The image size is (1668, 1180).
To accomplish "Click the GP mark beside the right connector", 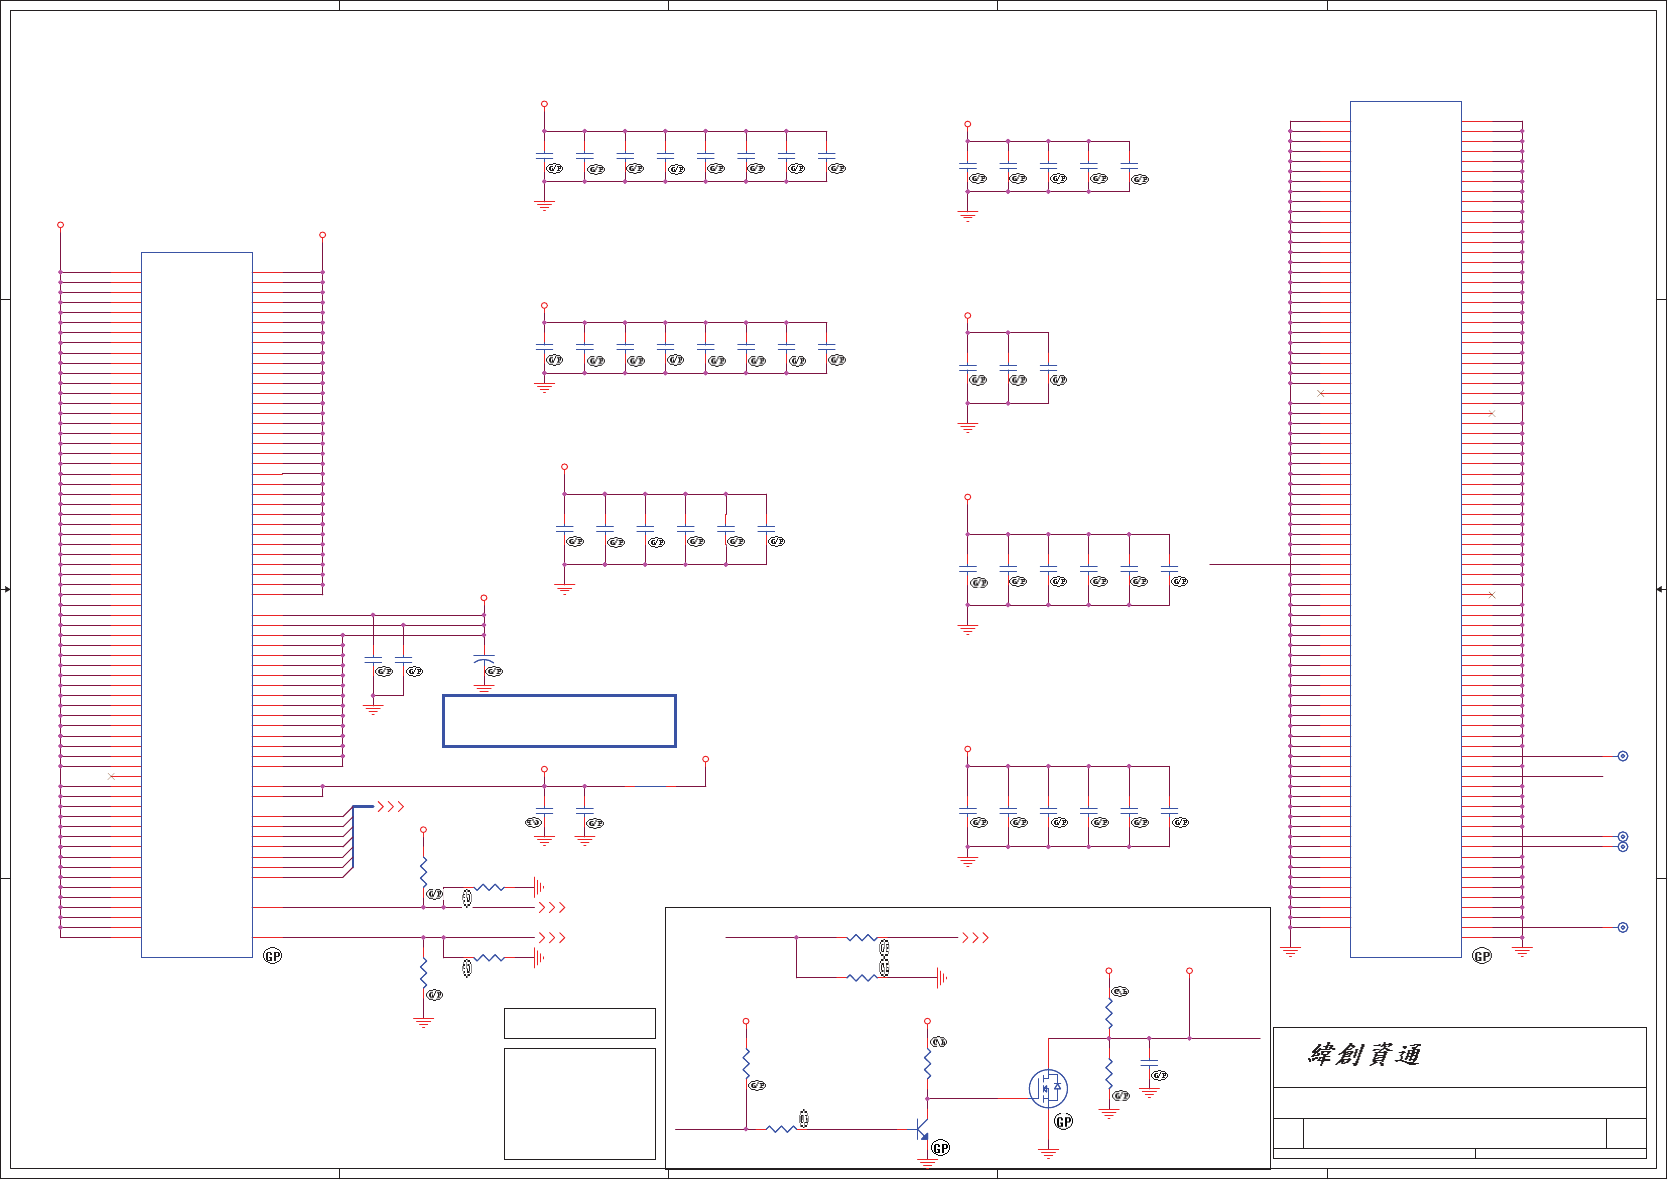I will click(1482, 956).
